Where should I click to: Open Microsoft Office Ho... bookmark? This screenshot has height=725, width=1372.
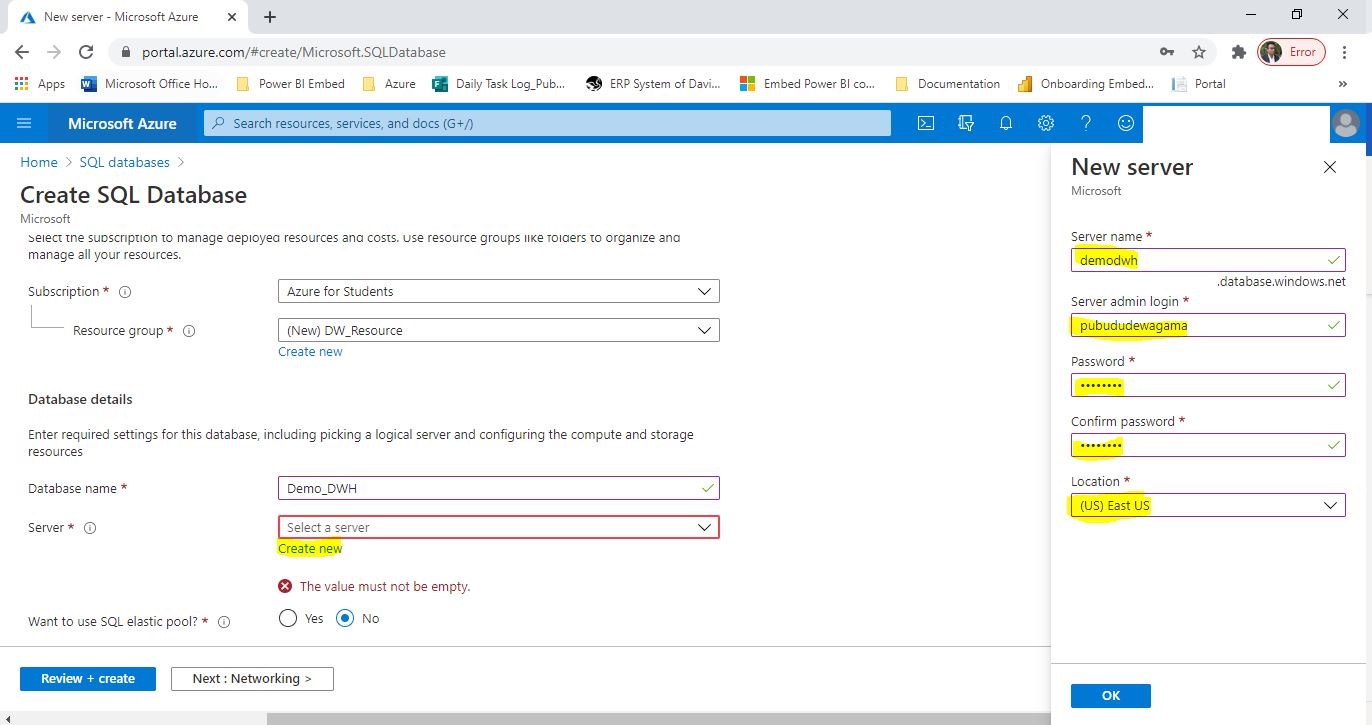[x=149, y=84]
